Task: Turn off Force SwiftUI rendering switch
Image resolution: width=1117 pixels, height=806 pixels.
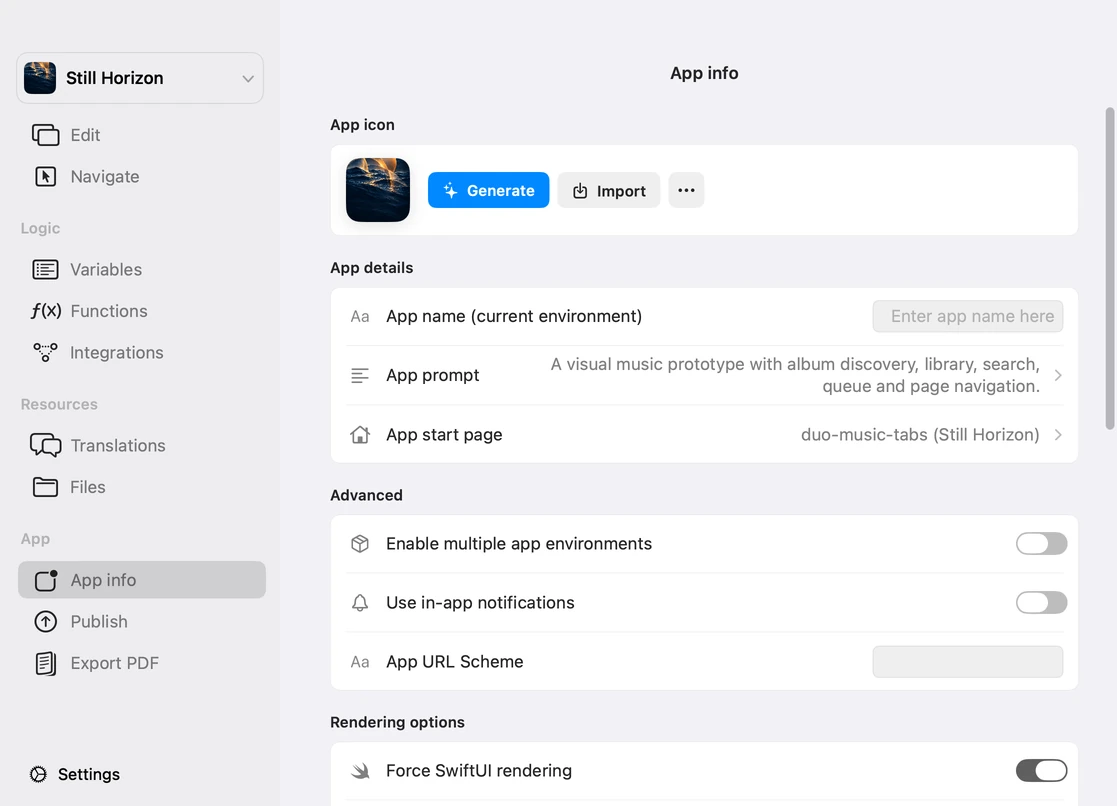Action: (x=1041, y=770)
